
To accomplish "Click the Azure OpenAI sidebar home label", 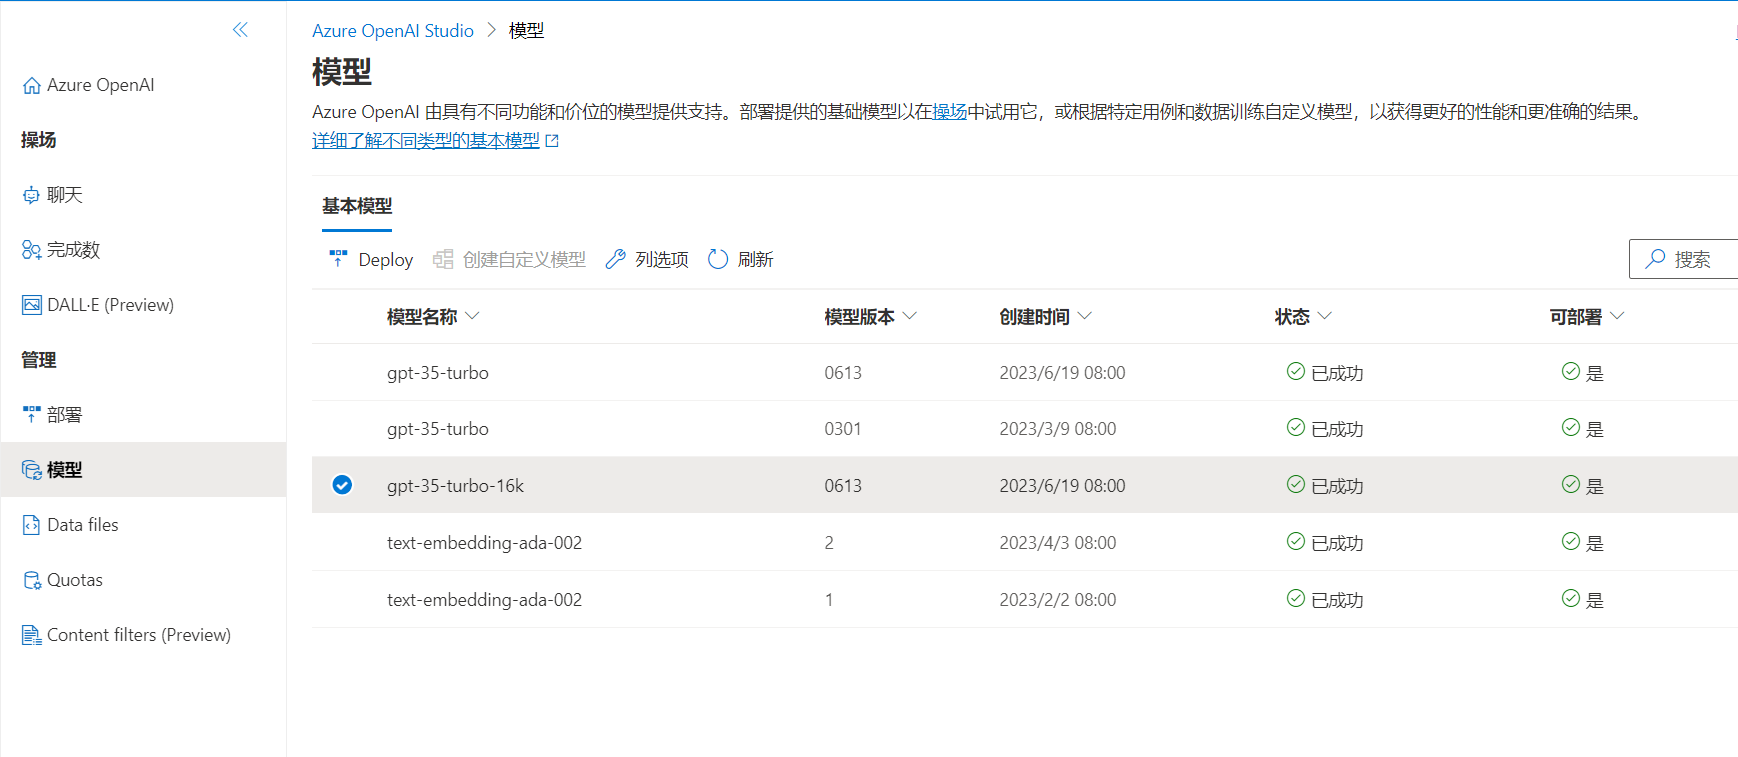I will [101, 85].
